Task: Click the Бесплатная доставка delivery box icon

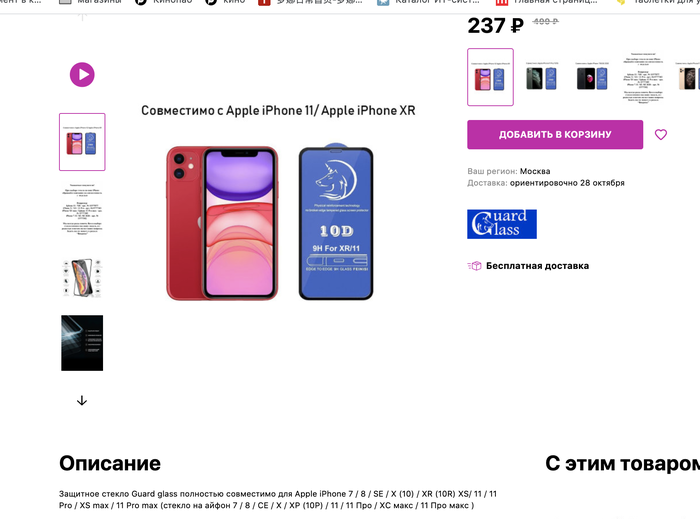Action: (x=475, y=266)
